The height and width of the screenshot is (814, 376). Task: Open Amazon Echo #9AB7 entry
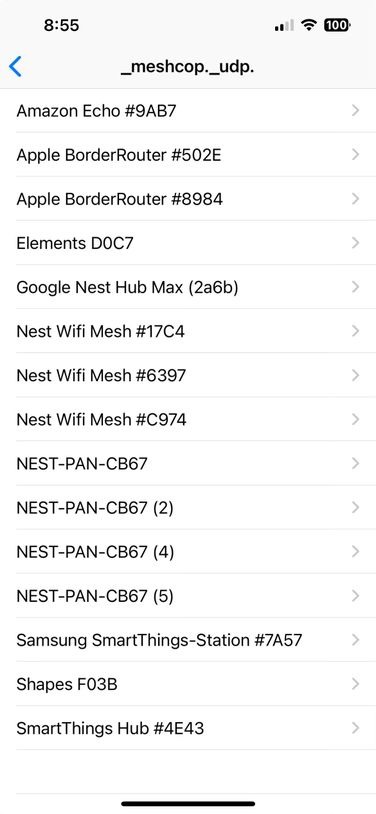tap(188, 110)
